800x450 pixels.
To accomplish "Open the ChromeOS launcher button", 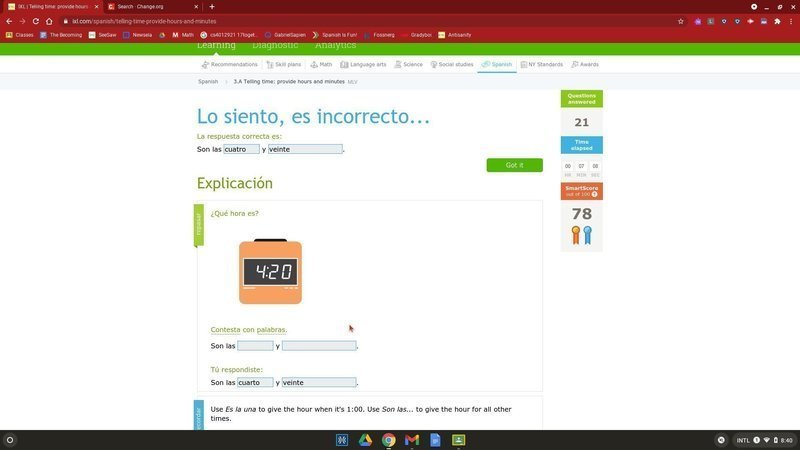I will pos(10,440).
